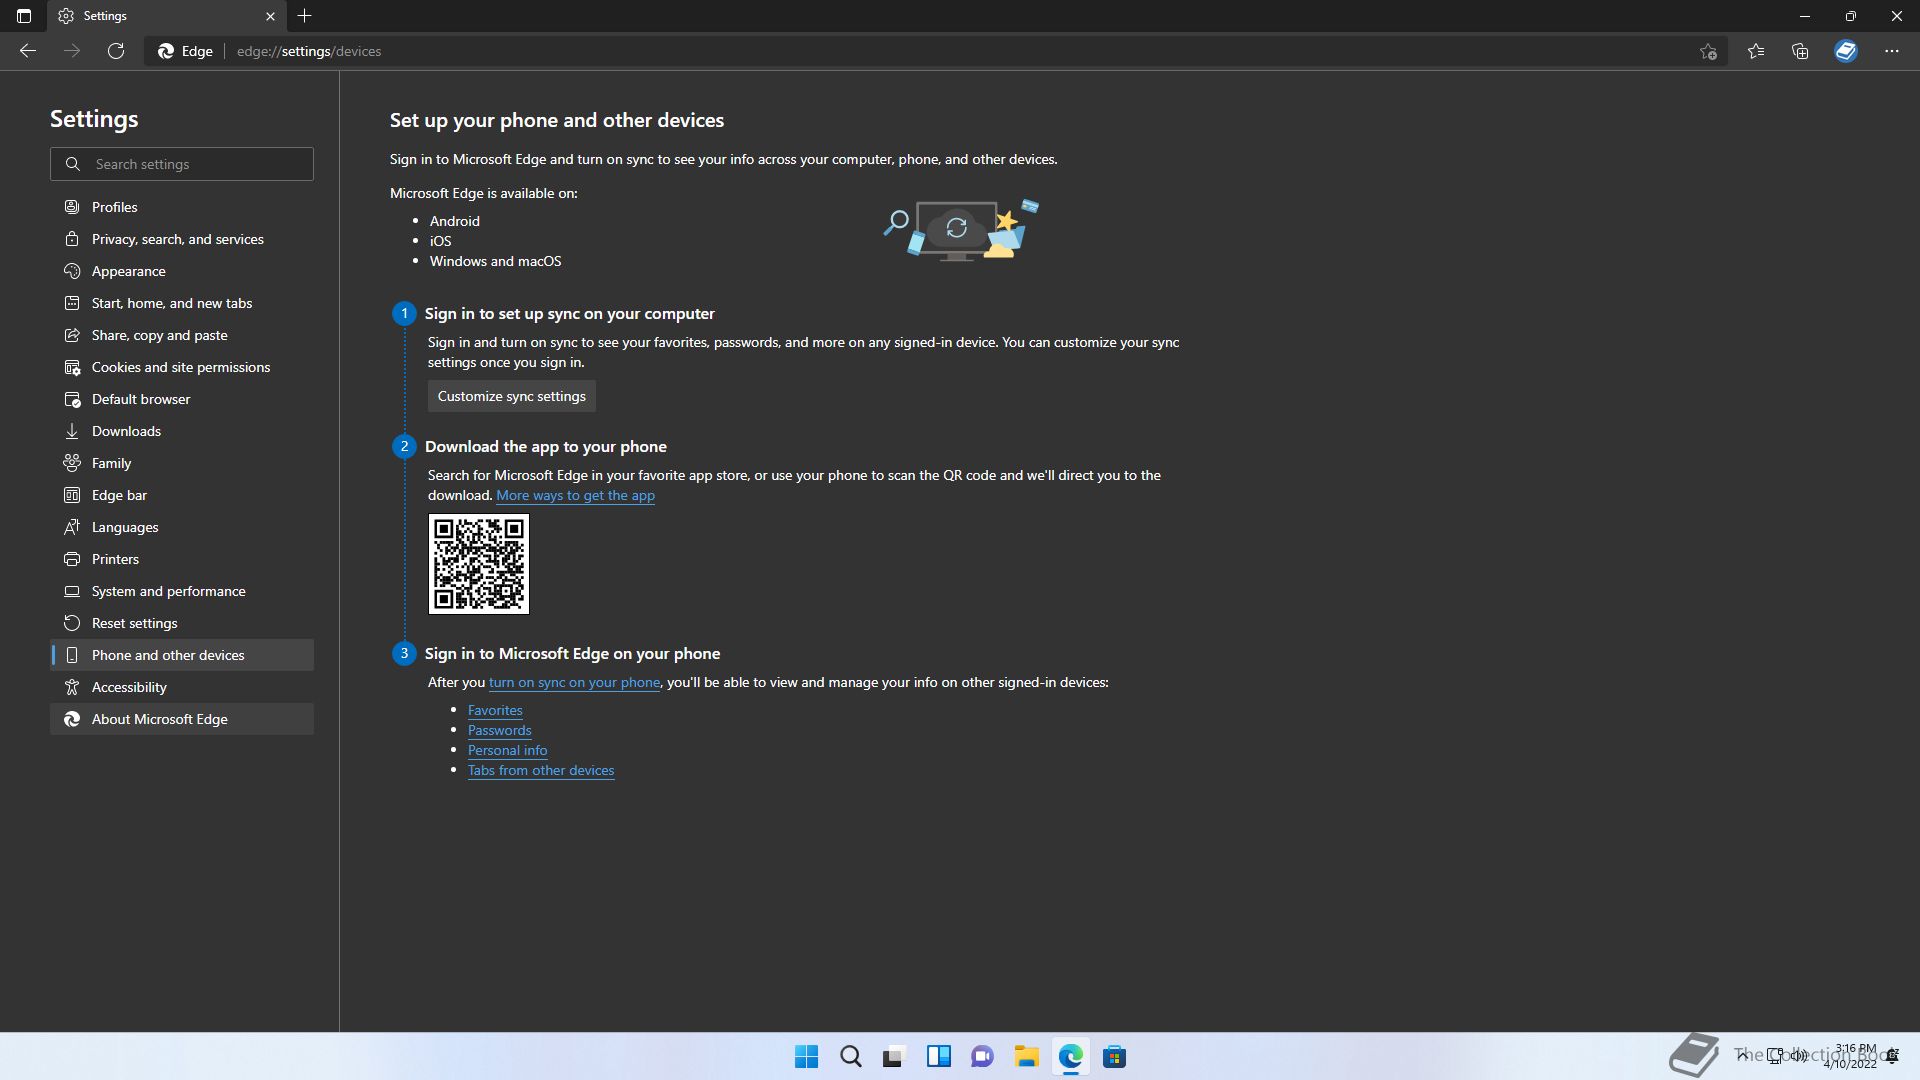Open System and performance settings
Screen dimensions: 1920x1080
click(182, 591)
